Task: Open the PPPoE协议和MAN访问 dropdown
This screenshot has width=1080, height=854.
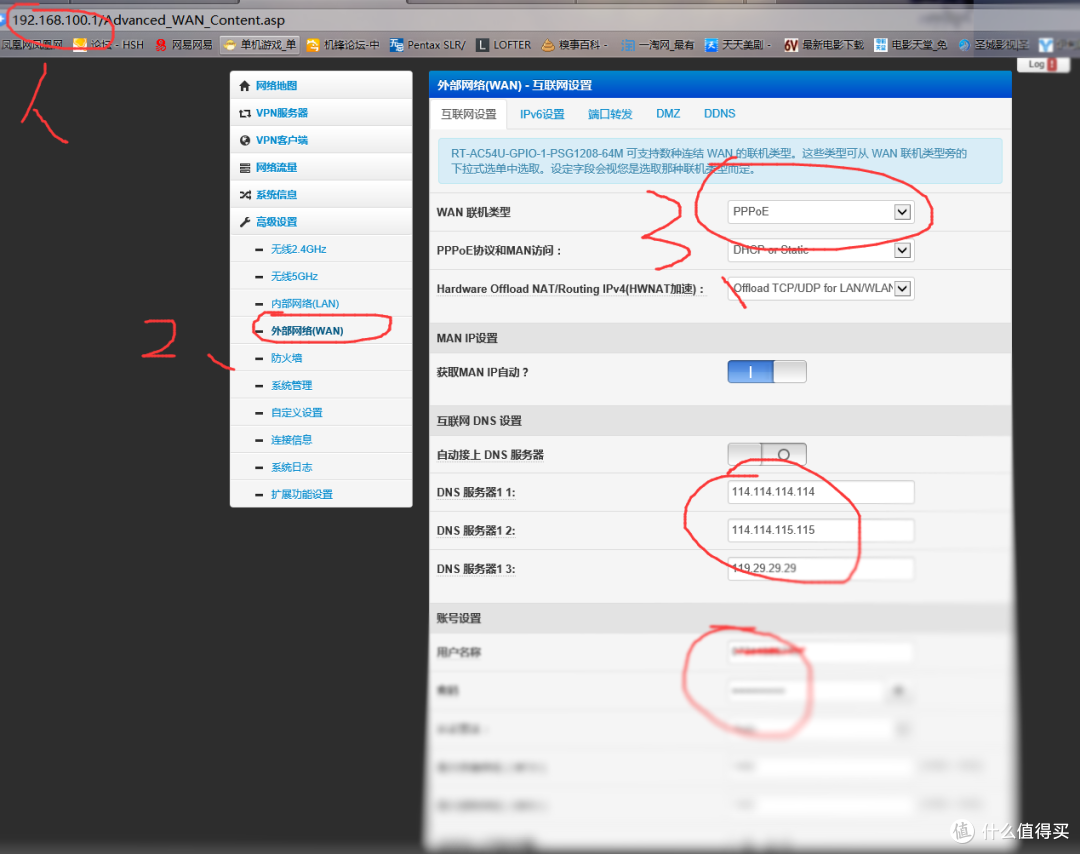Action: tap(820, 250)
